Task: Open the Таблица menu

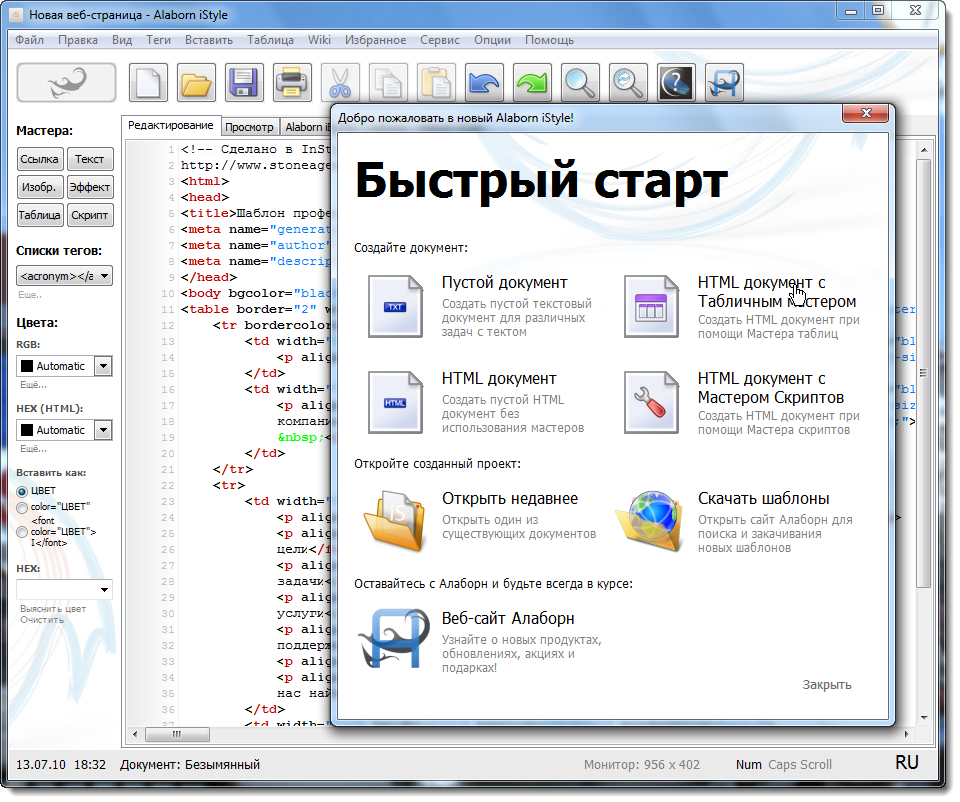Action: (x=270, y=40)
